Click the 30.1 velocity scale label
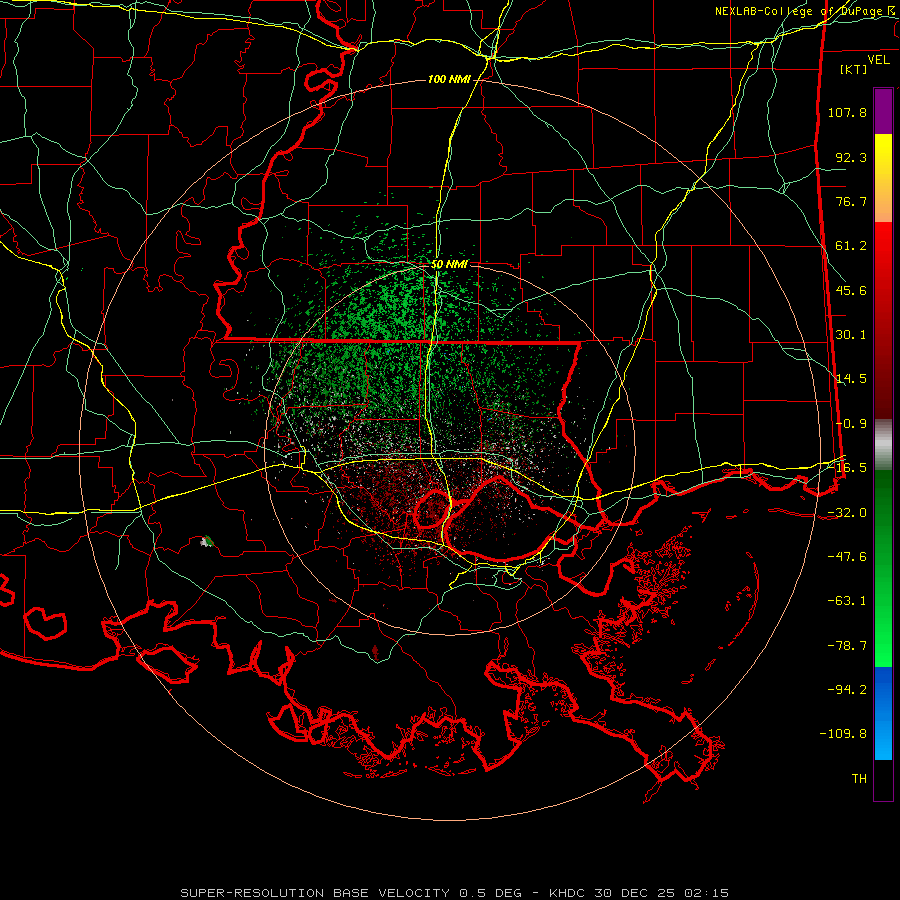Image resolution: width=900 pixels, height=900 pixels. [x=851, y=335]
